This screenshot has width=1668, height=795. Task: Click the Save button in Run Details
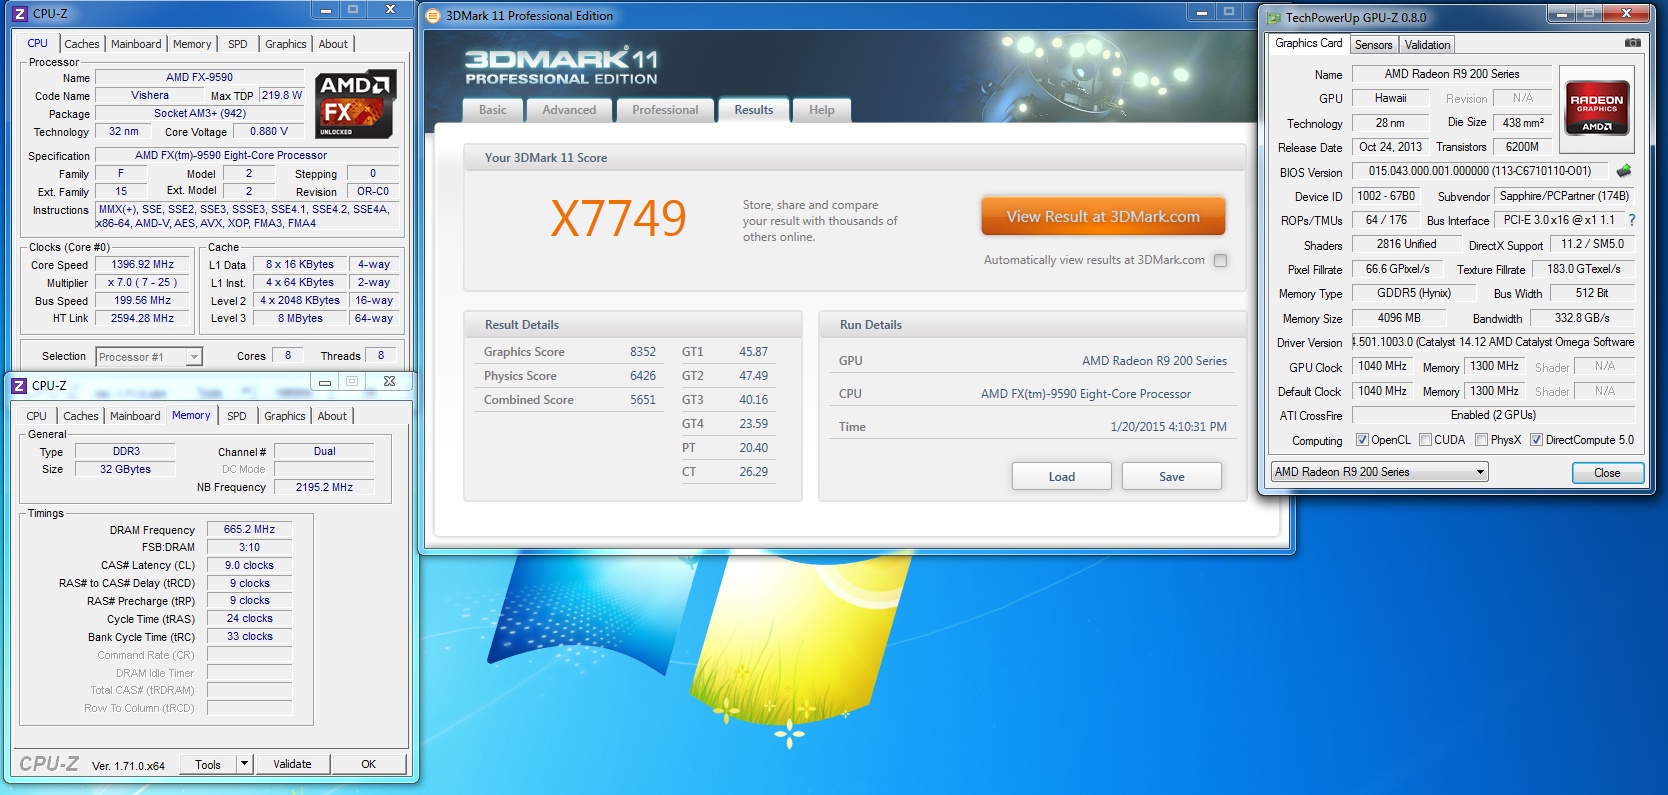(x=1172, y=476)
